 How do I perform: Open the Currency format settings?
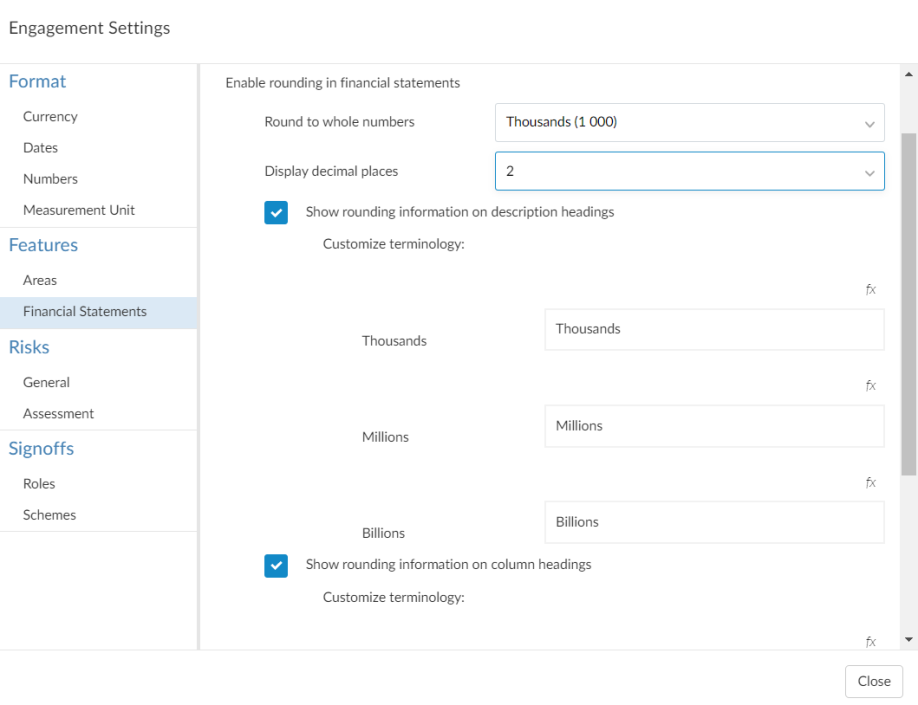click(x=50, y=116)
